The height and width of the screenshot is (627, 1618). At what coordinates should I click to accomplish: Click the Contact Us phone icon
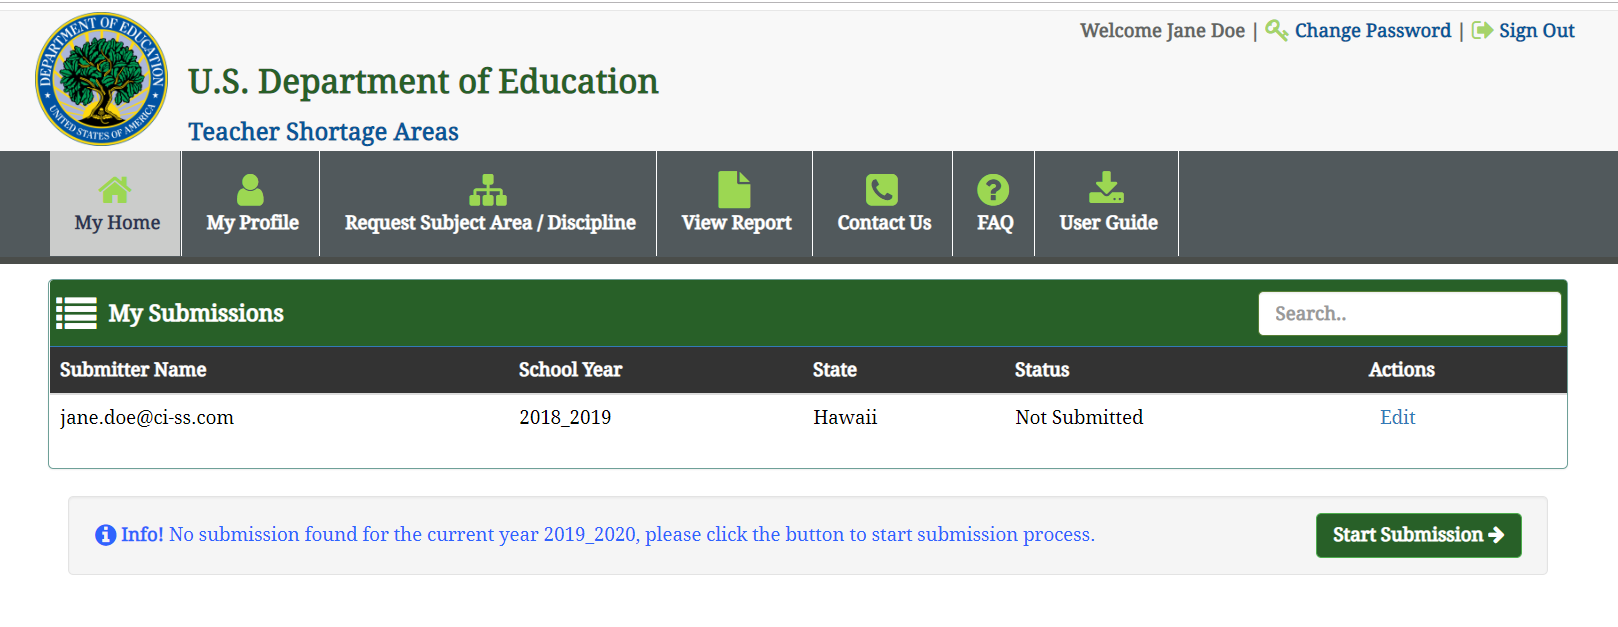coord(882,190)
